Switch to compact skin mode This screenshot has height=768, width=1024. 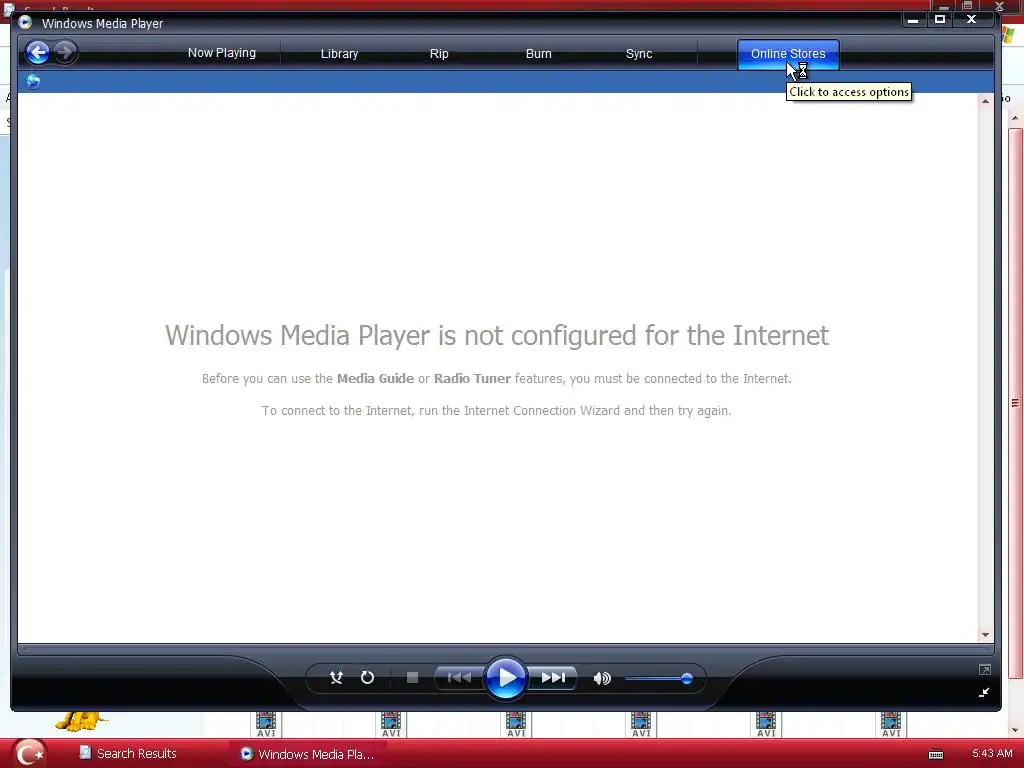[x=984, y=692]
